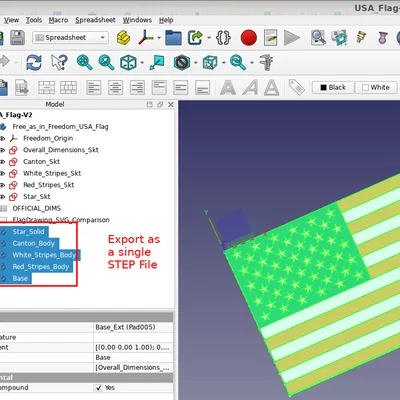Set background color with White button
The height and width of the screenshot is (400, 400).
pyautogui.click(x=376, y=87)
